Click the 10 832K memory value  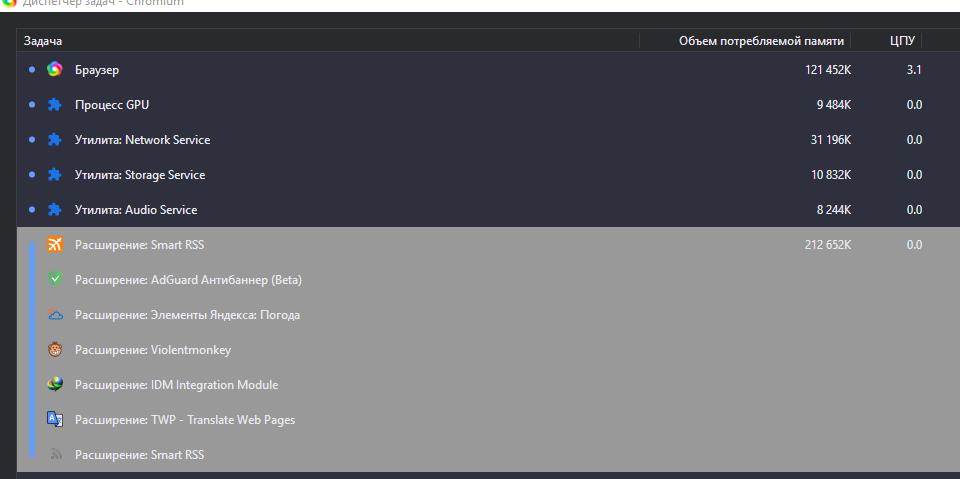pos(831,175)
